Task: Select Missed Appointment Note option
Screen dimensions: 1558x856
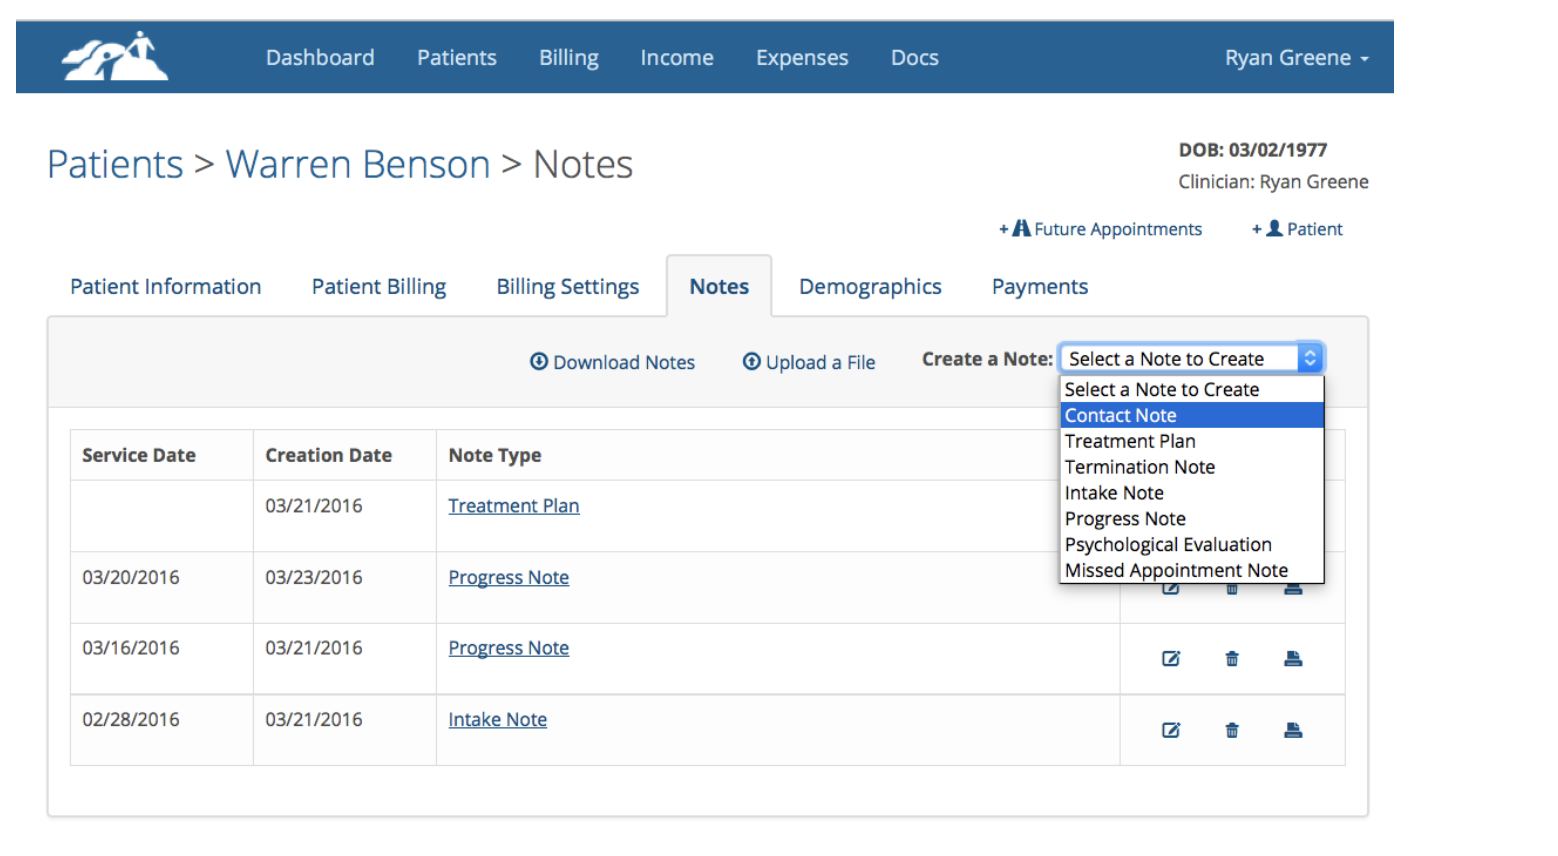Action: (1176, 570)
